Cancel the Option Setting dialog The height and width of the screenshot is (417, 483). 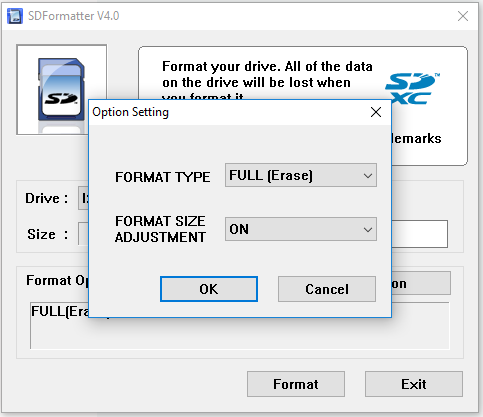click(x=327, y=289)
